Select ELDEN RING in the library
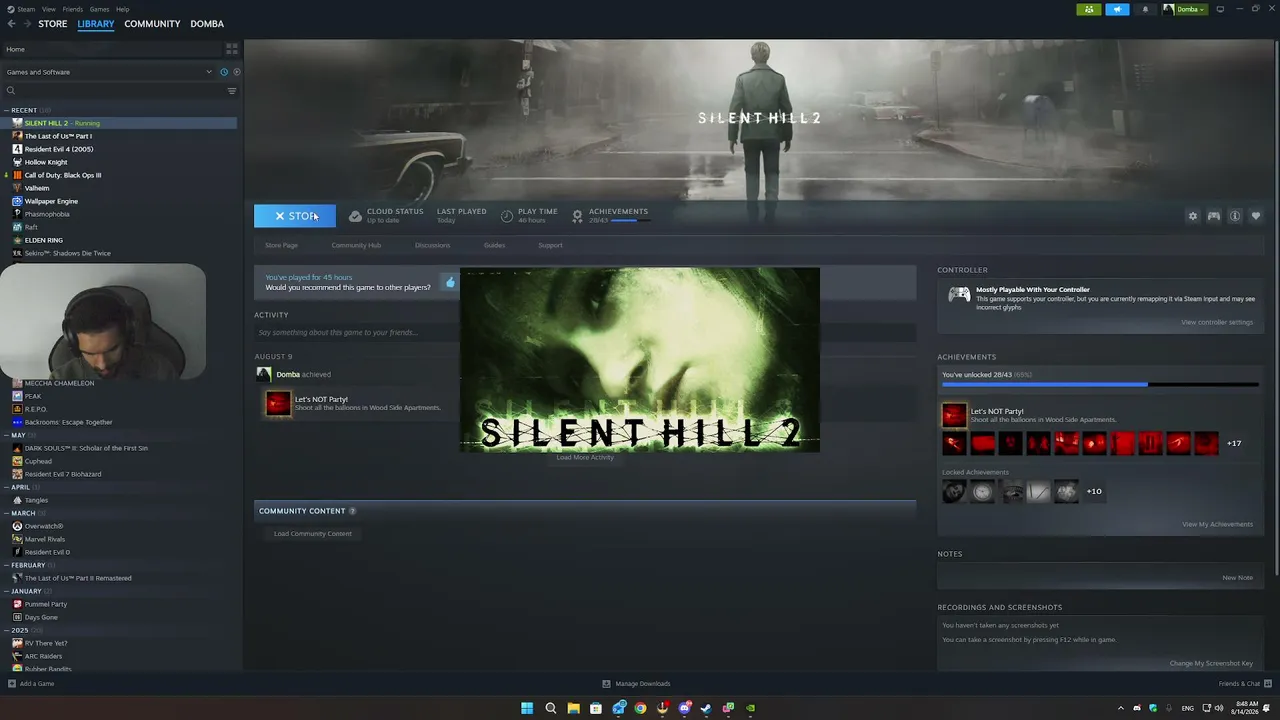The image size is (1280, 720). (43, 240)
